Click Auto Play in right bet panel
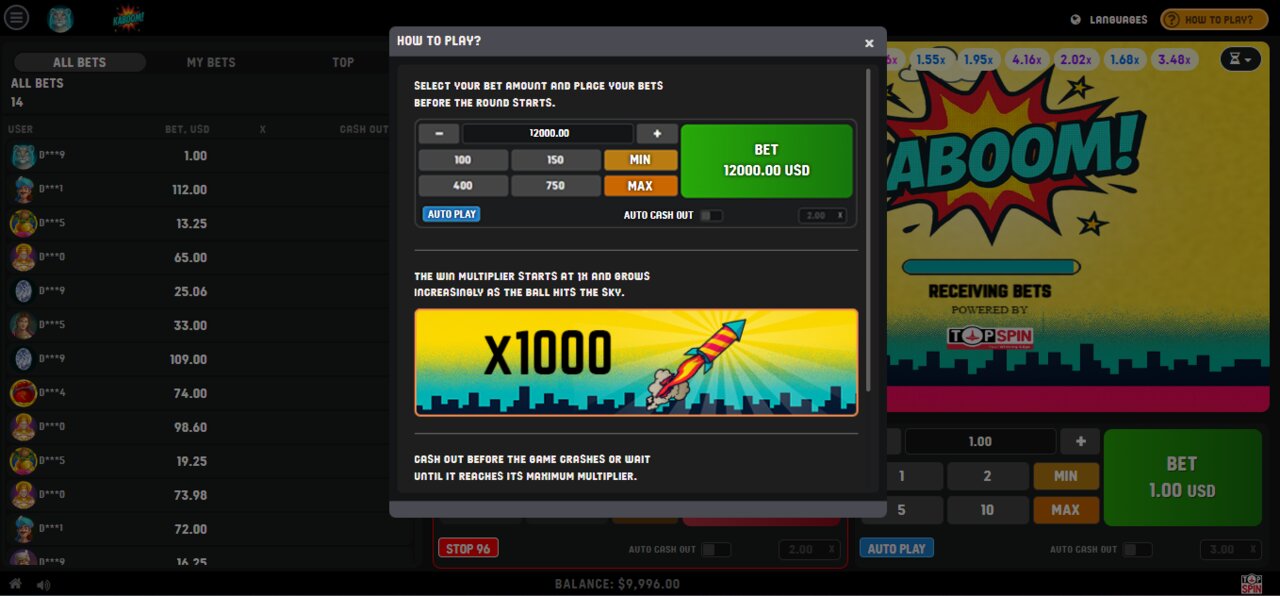 coord(896,549)
